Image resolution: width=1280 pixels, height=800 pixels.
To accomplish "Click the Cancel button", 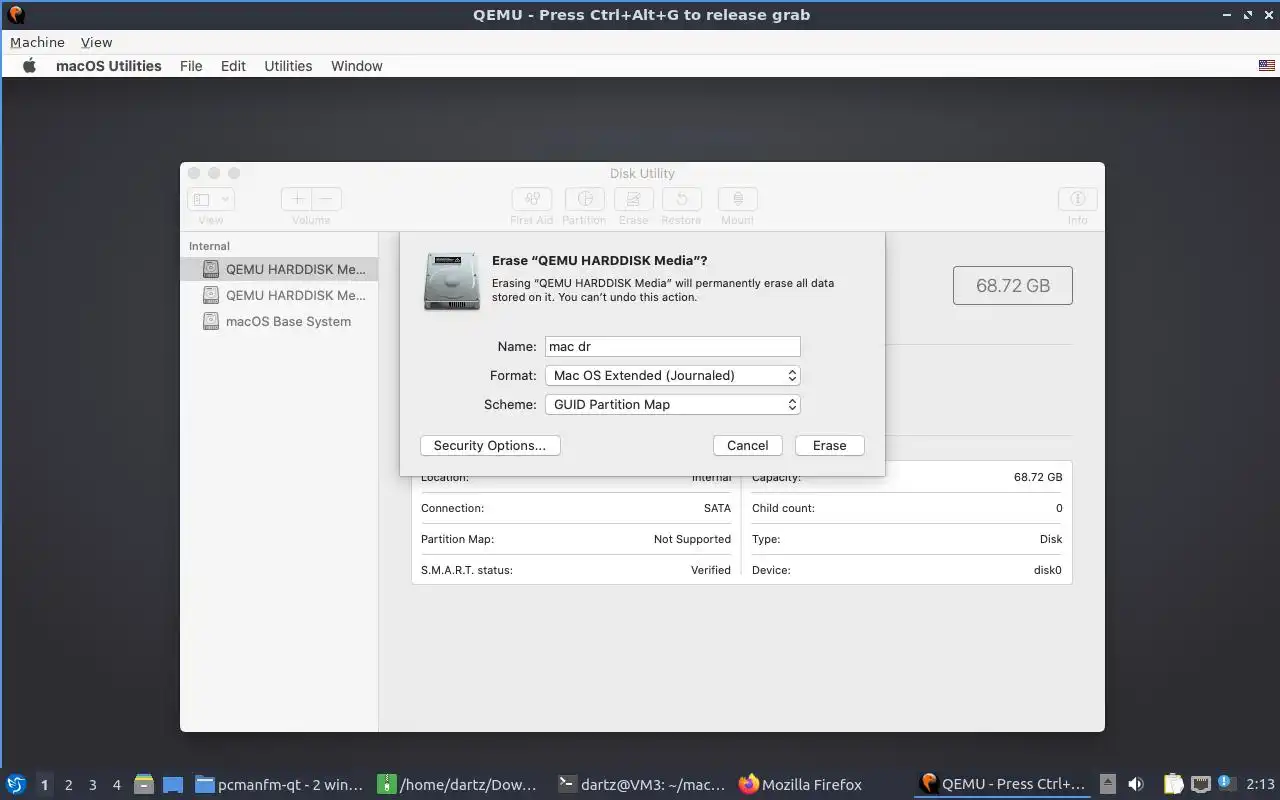I will pyautogui.click(x=747, y=445).
